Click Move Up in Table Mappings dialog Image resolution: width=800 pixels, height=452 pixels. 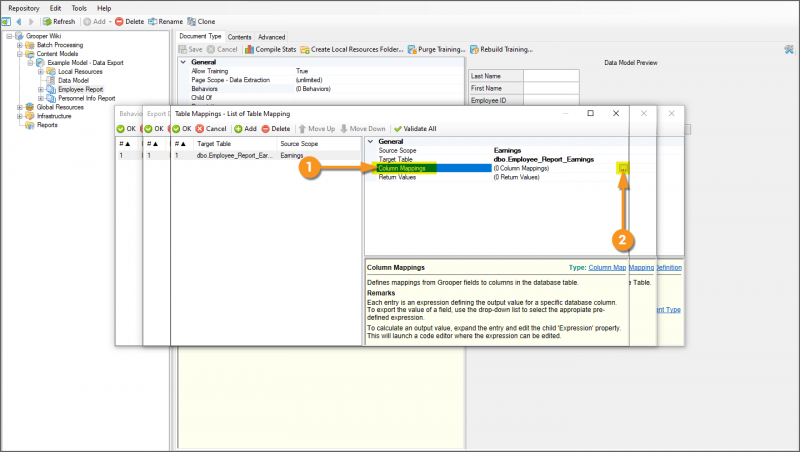tap(317, 129)
